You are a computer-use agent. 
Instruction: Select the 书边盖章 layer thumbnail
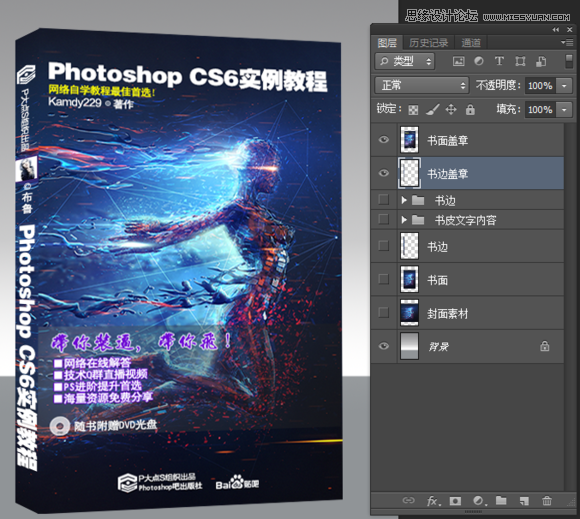409,173
